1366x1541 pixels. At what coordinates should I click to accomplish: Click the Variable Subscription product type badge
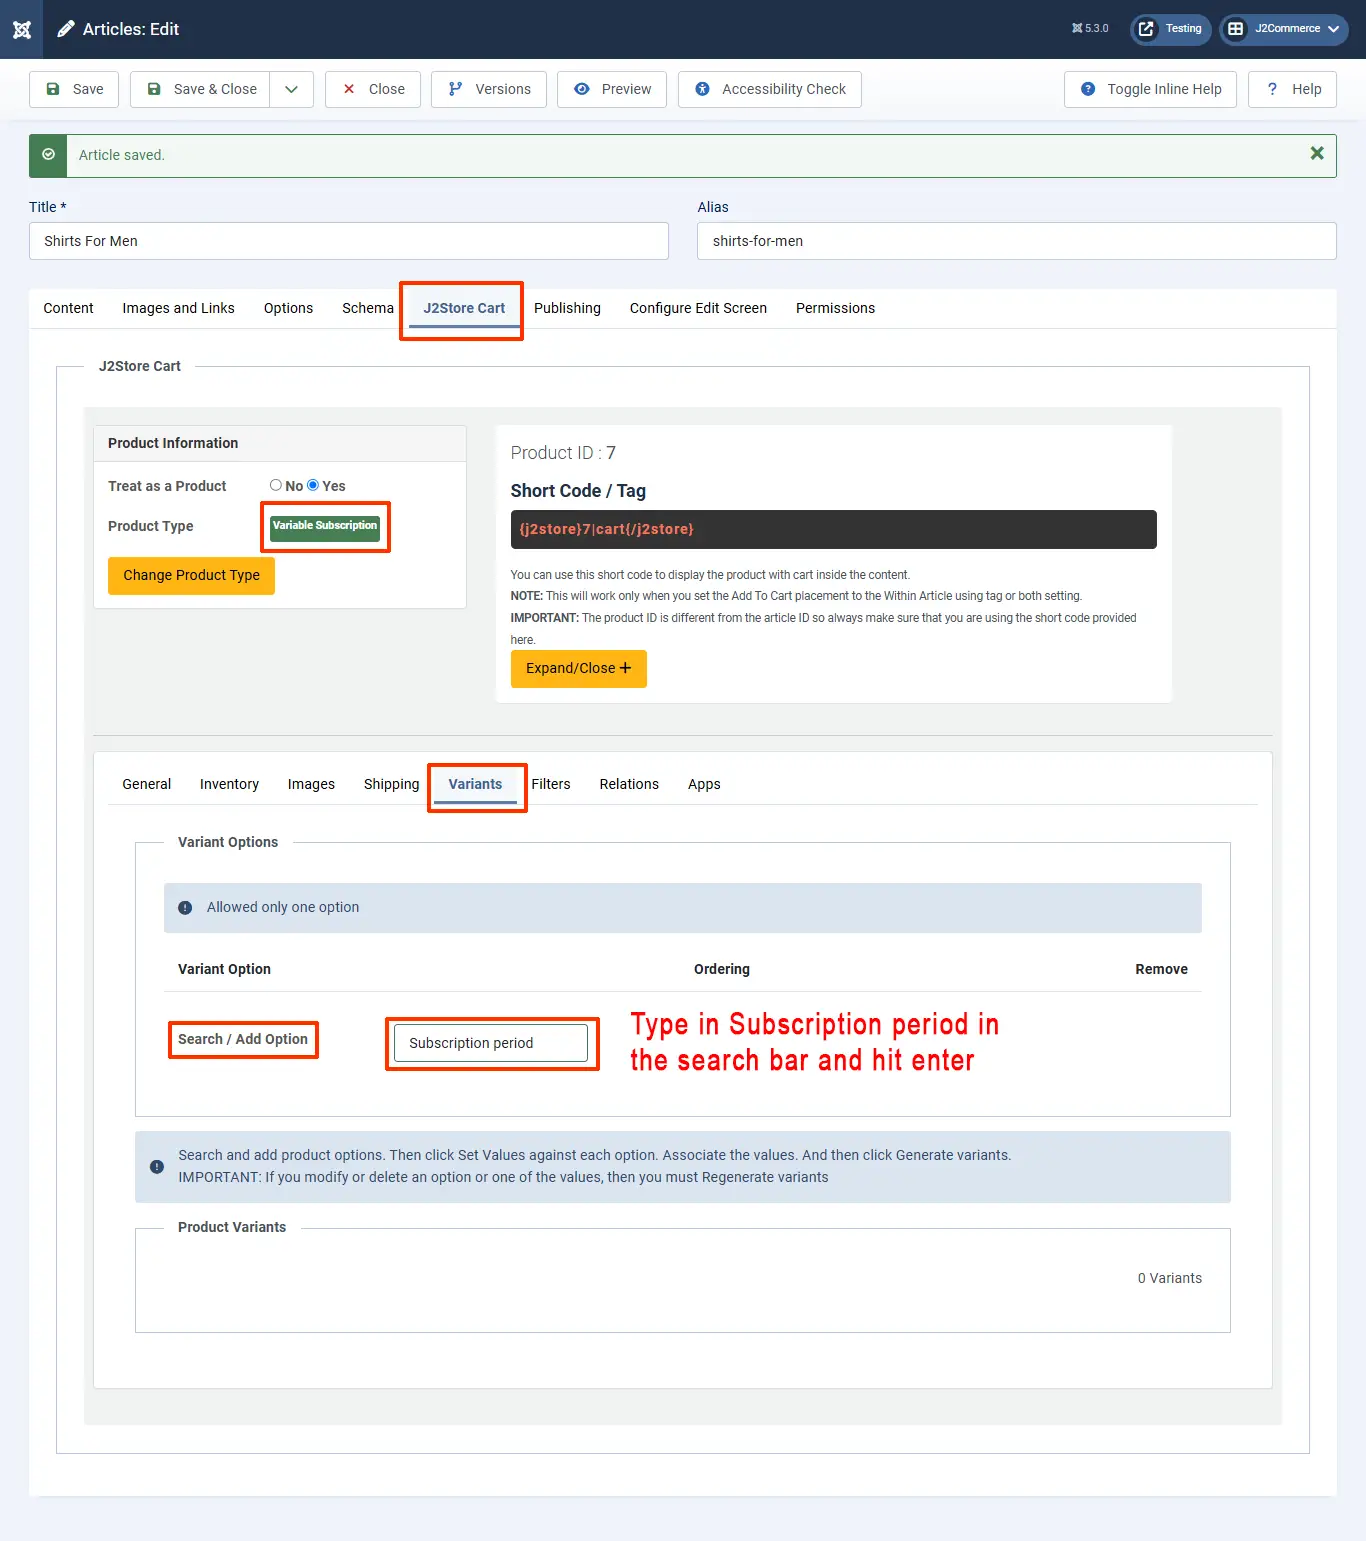click(325, 526)
